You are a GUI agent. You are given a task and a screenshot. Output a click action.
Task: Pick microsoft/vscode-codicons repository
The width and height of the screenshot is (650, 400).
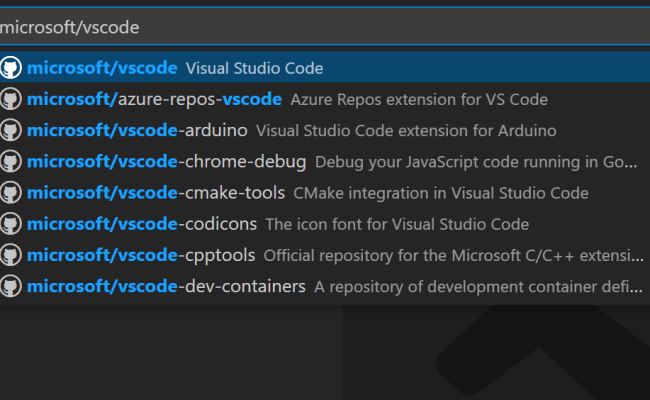(142, 224)
